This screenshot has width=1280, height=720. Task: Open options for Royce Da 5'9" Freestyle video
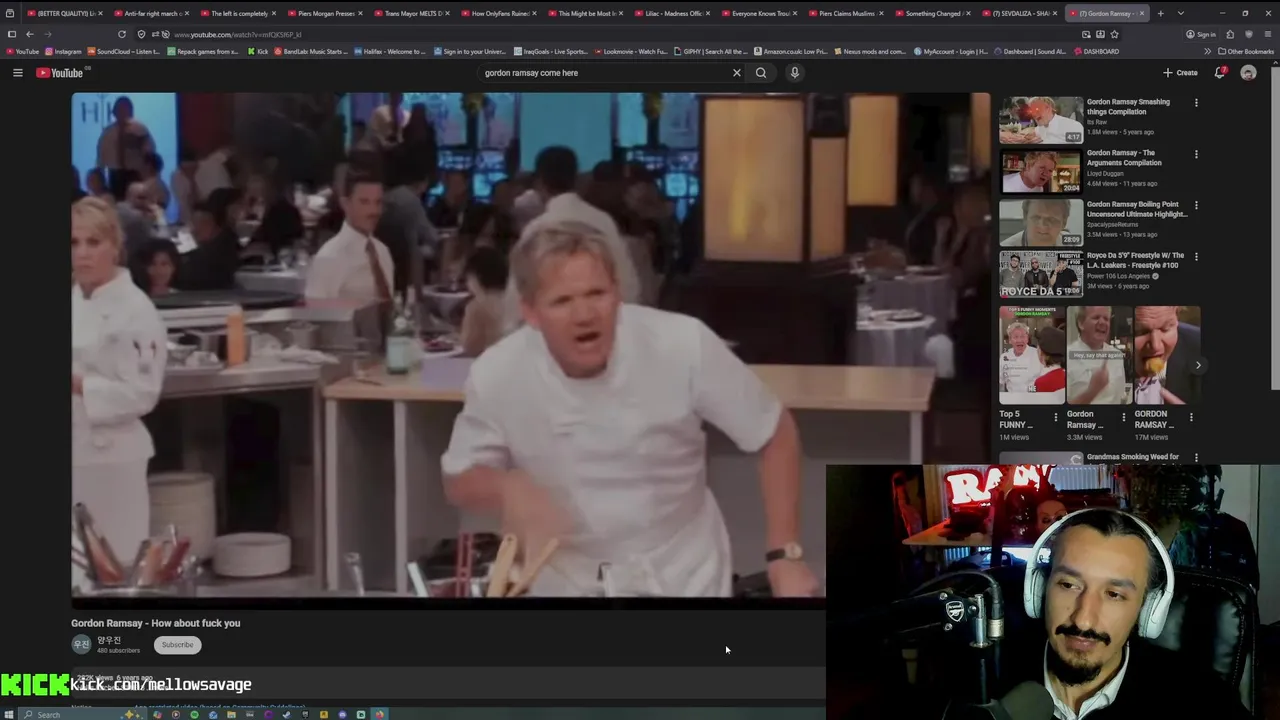[1196, 256]
